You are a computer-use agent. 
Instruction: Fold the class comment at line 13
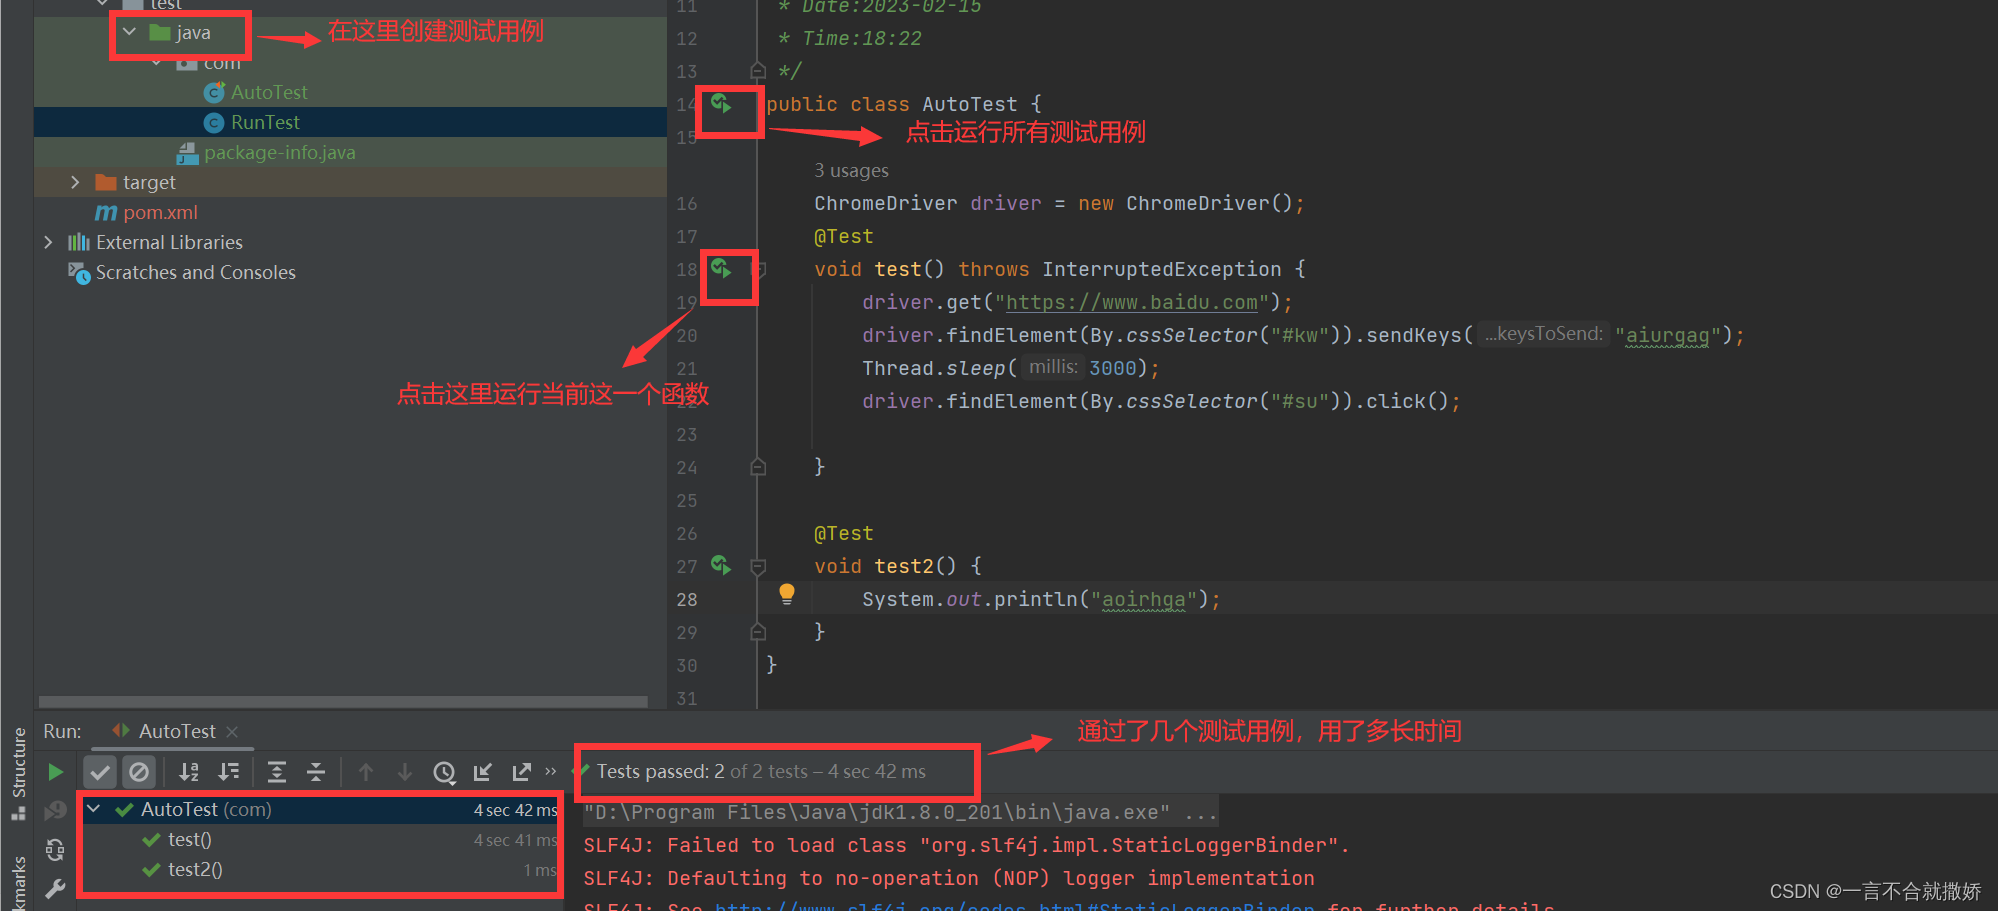coord(758,70)
